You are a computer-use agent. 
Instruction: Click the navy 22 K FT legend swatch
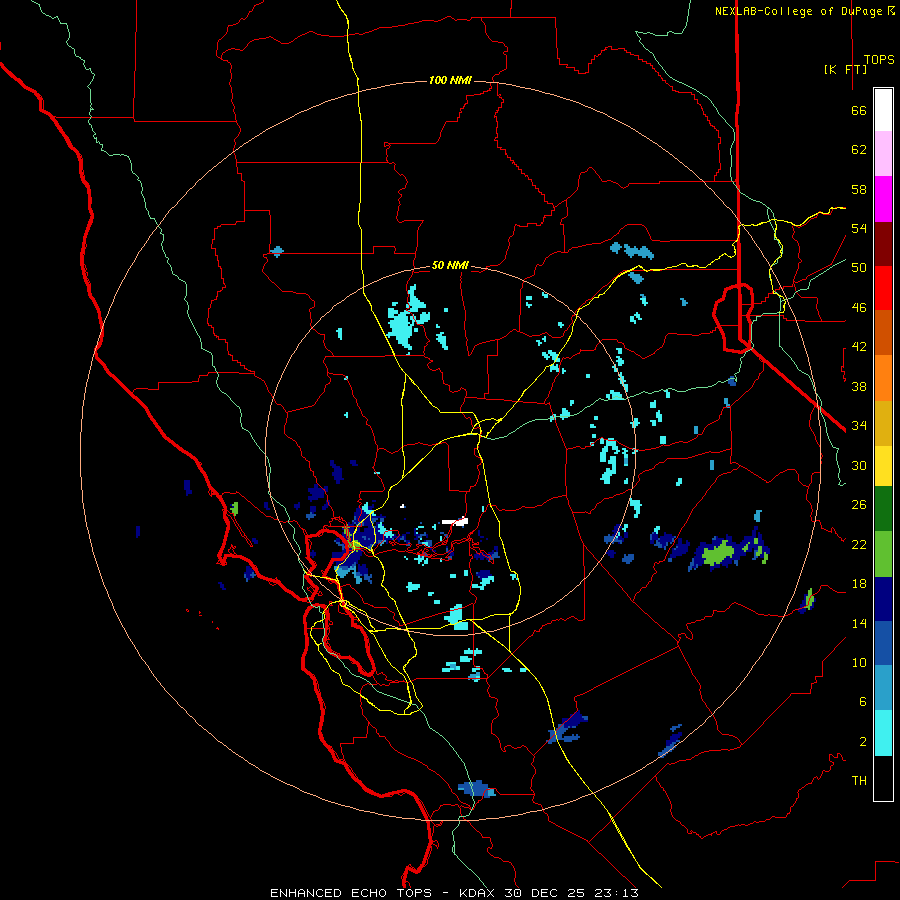[x=883, y=599]
